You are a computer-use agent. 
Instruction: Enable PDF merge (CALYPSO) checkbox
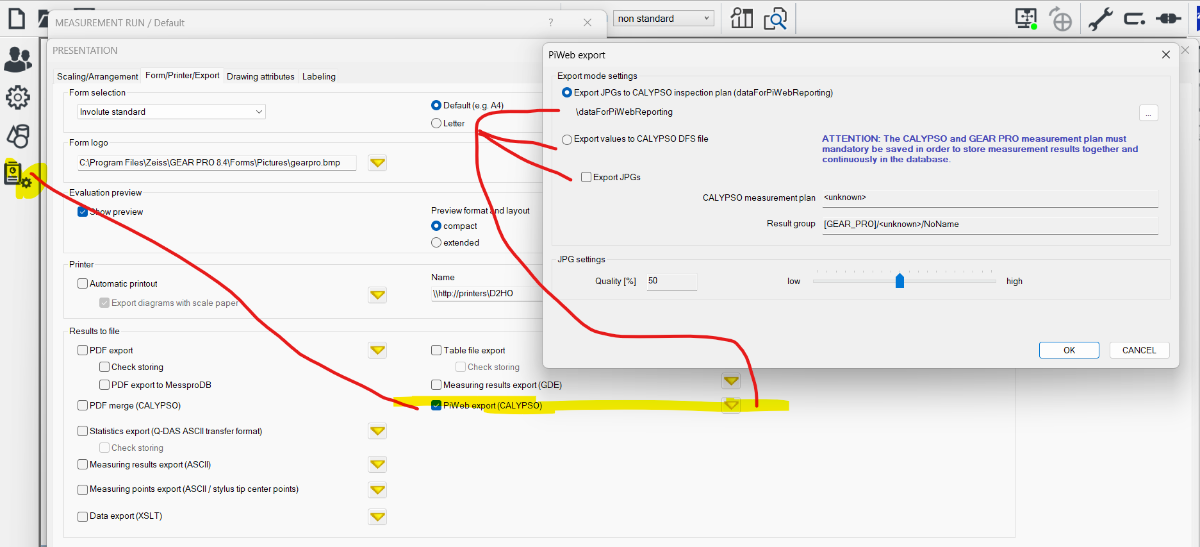coord(83,406)
